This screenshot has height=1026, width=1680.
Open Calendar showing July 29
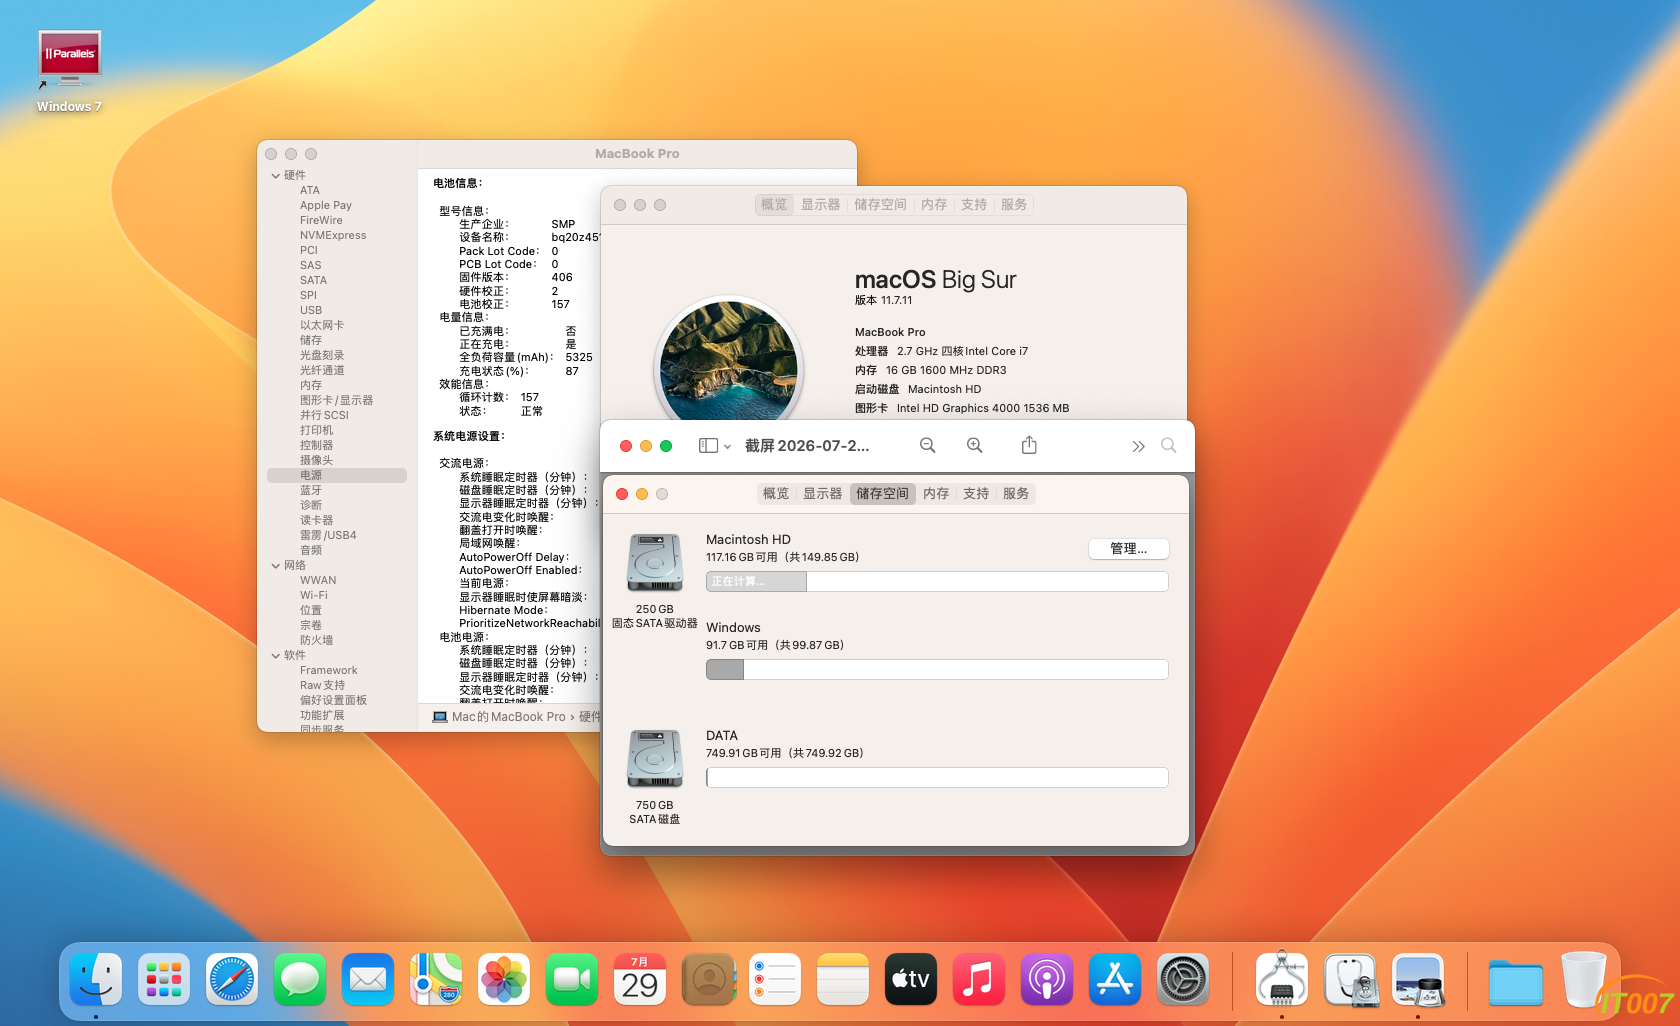point(640,979)
